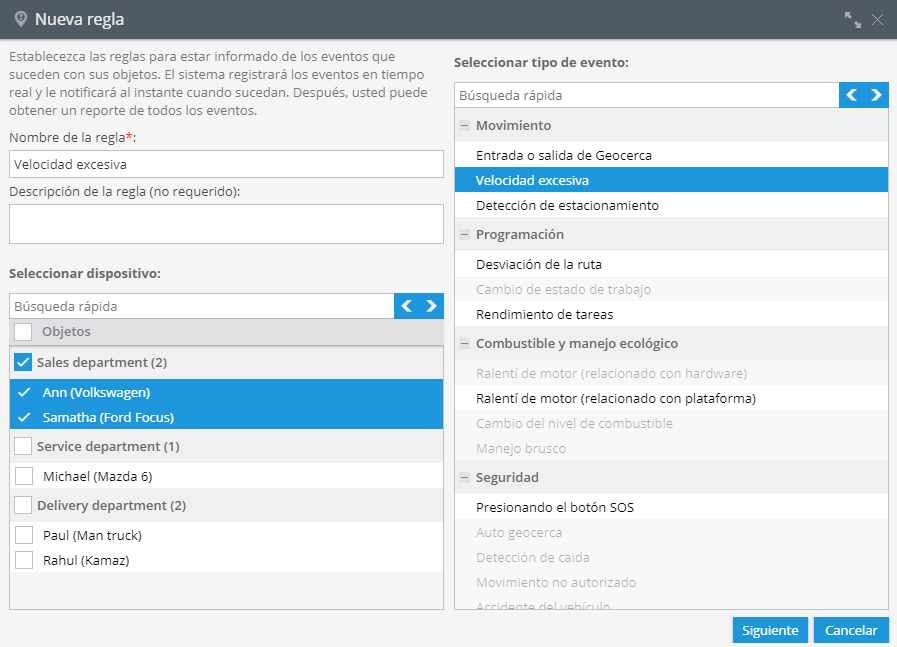The image size is (897, 647).
Task: Click previous arrow in event type search
Action: coord(852,95)
